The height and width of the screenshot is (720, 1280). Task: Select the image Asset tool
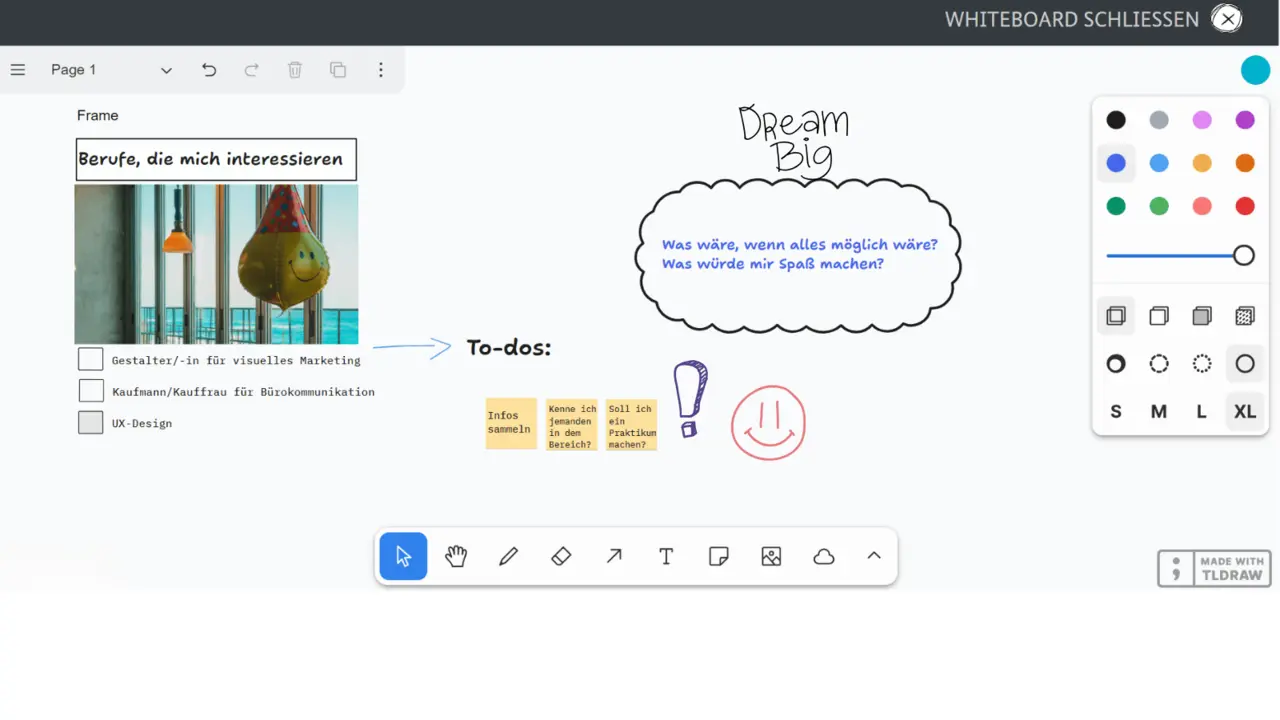point(771,556)
